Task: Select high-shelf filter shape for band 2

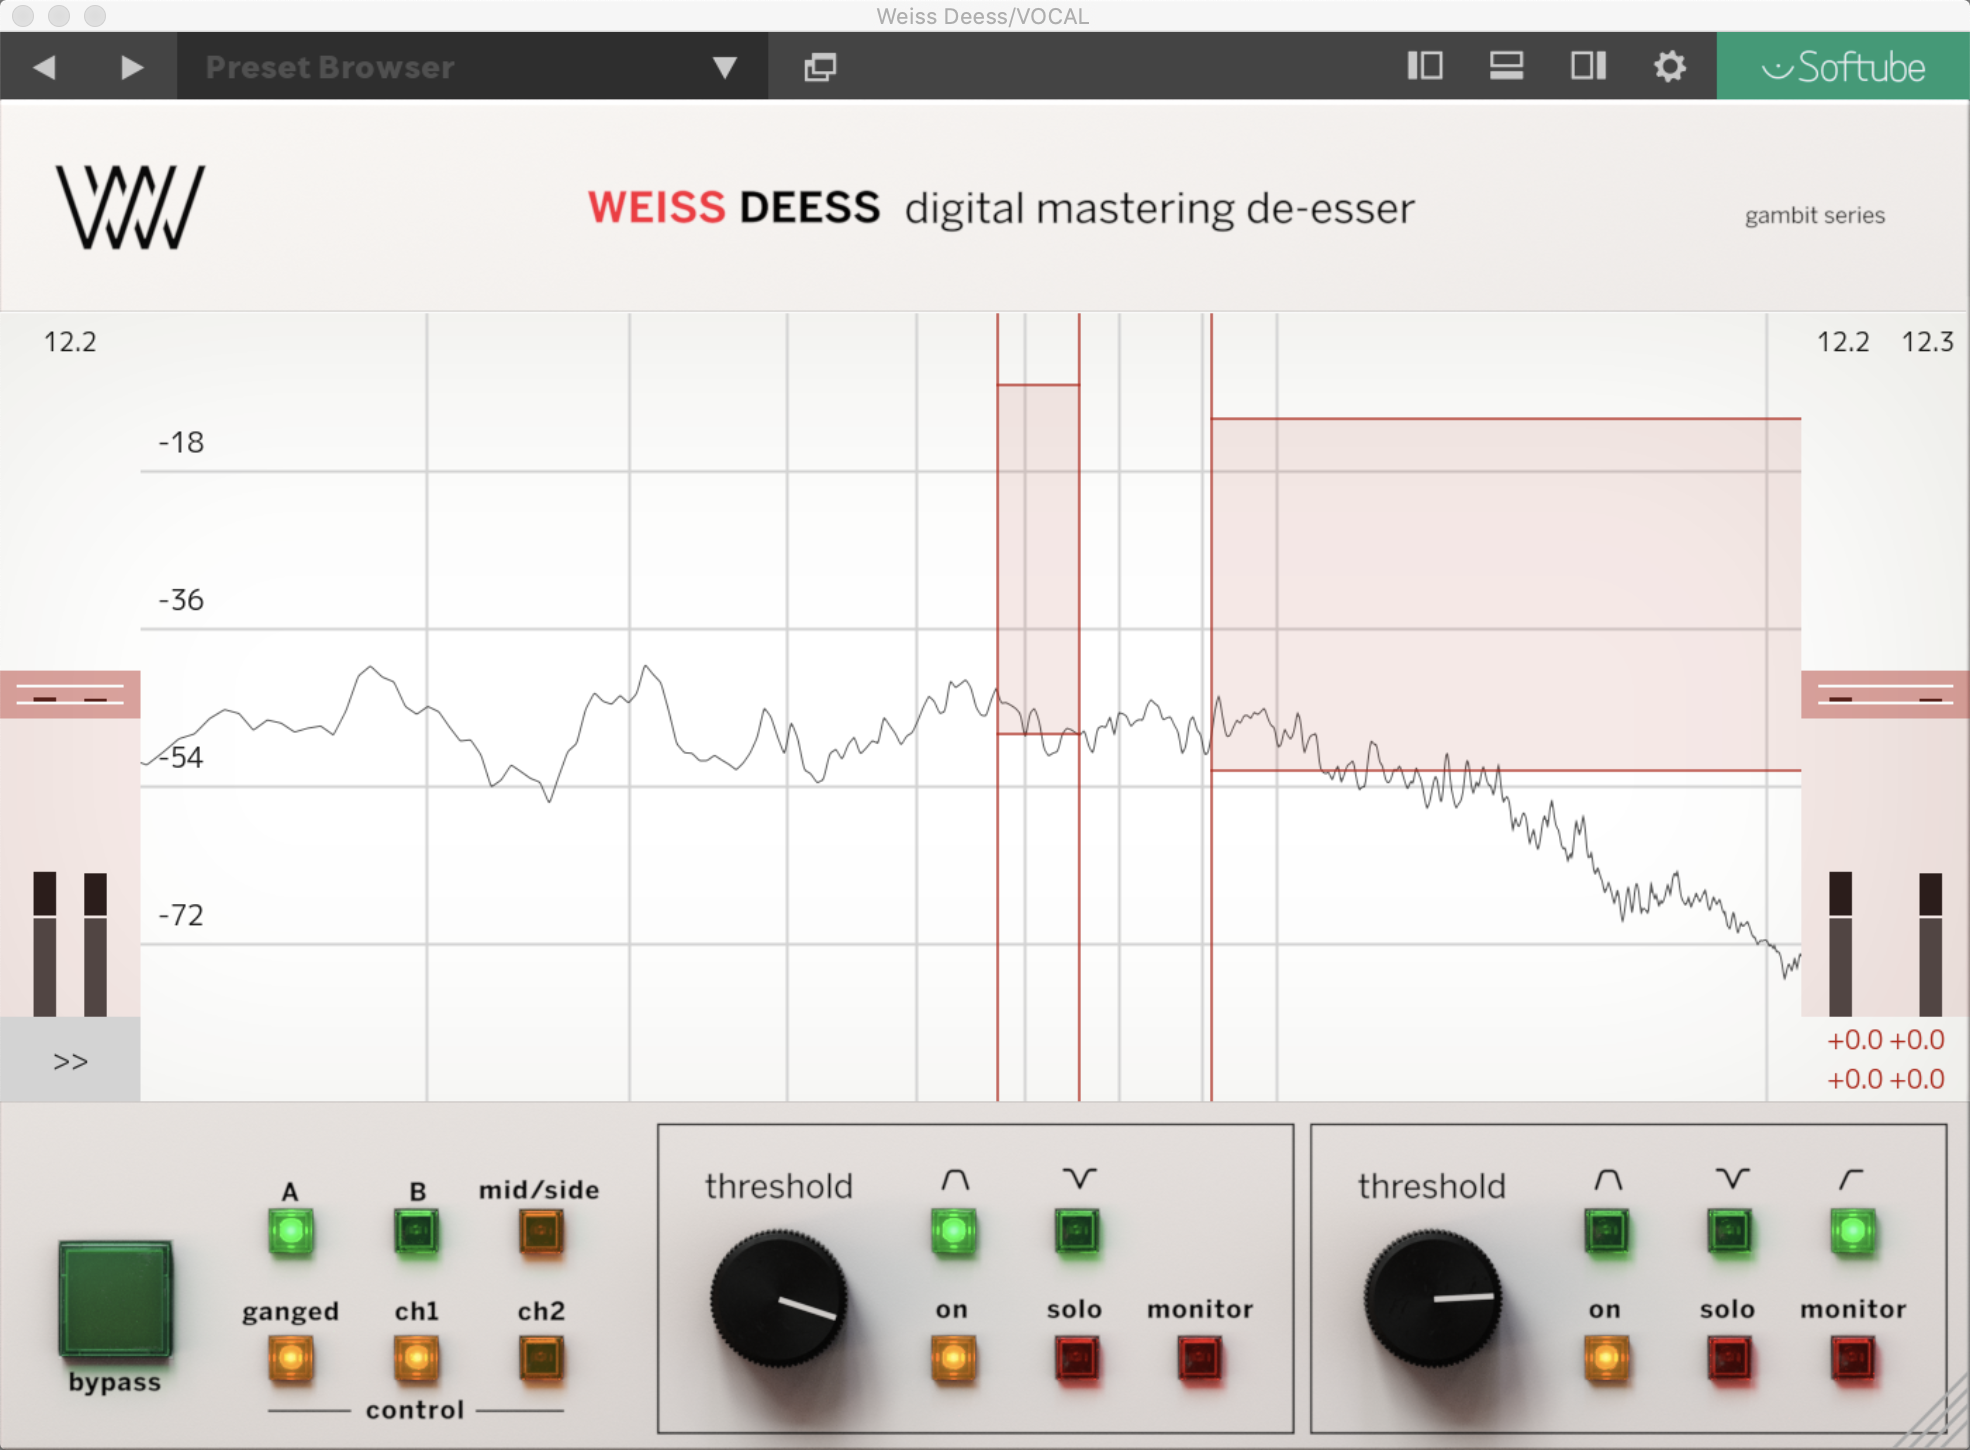Action: tap(1853, 1231)
